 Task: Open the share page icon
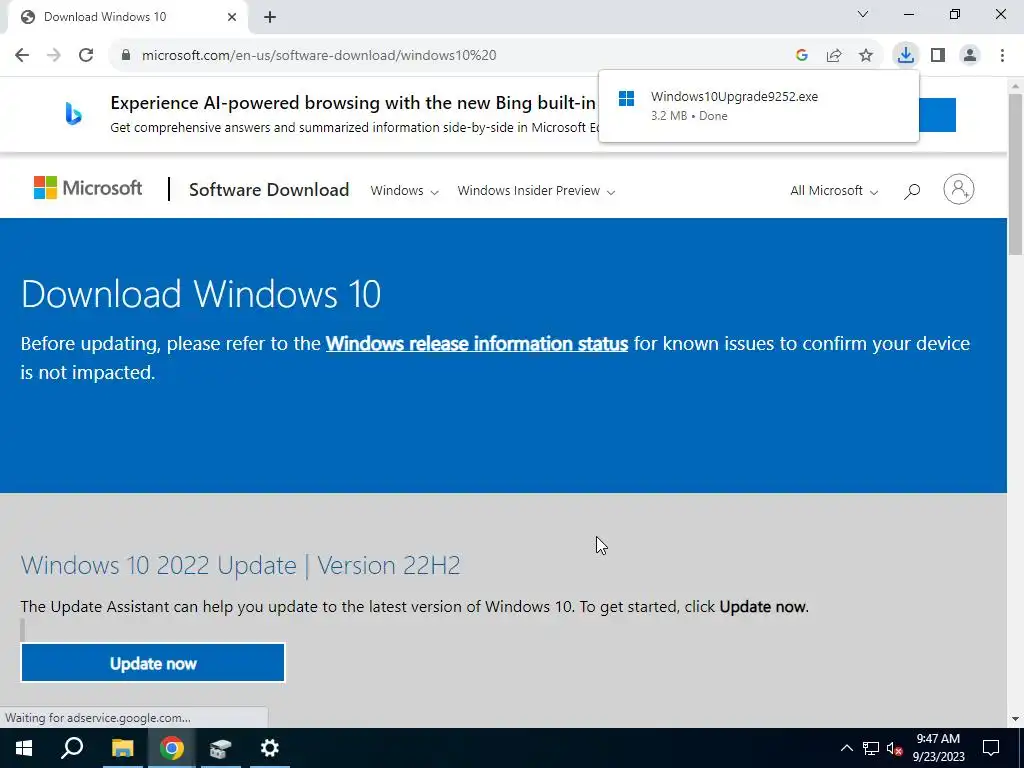[834, 56]
